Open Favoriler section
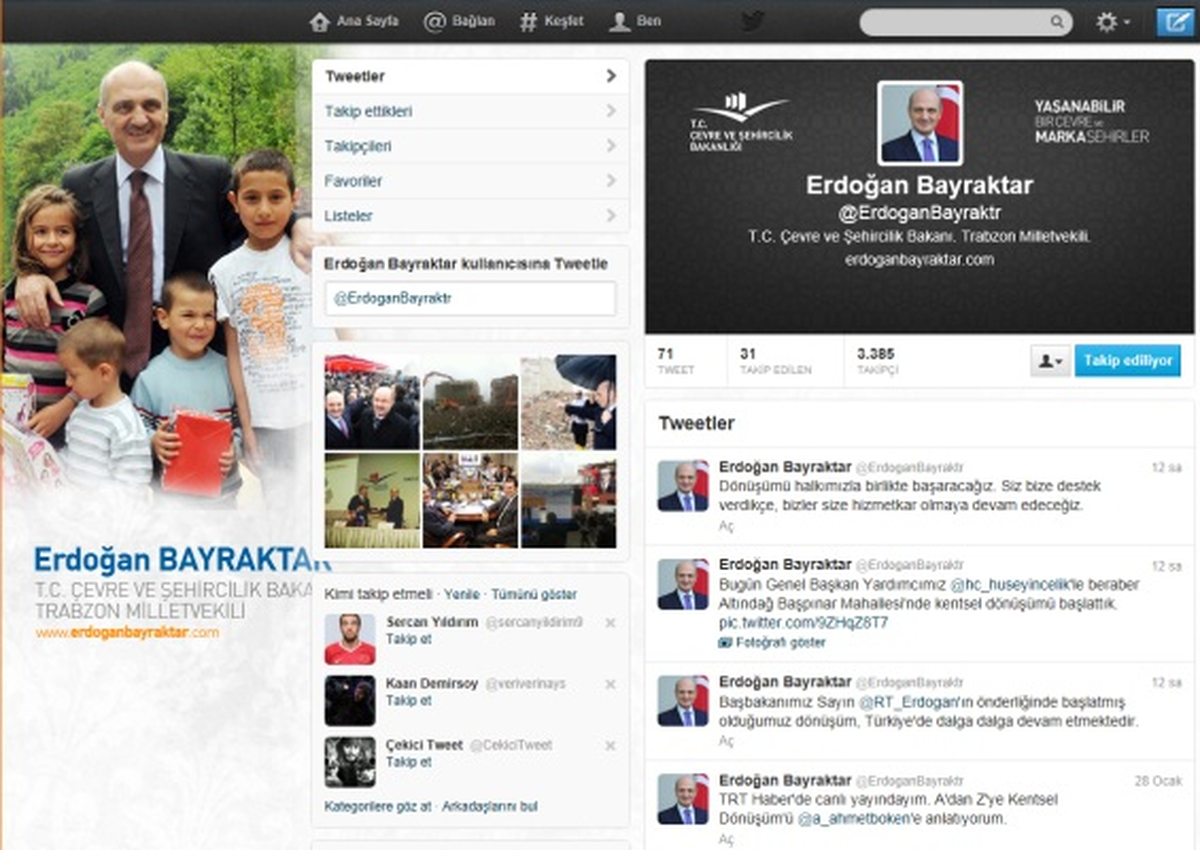 point(470,181)
